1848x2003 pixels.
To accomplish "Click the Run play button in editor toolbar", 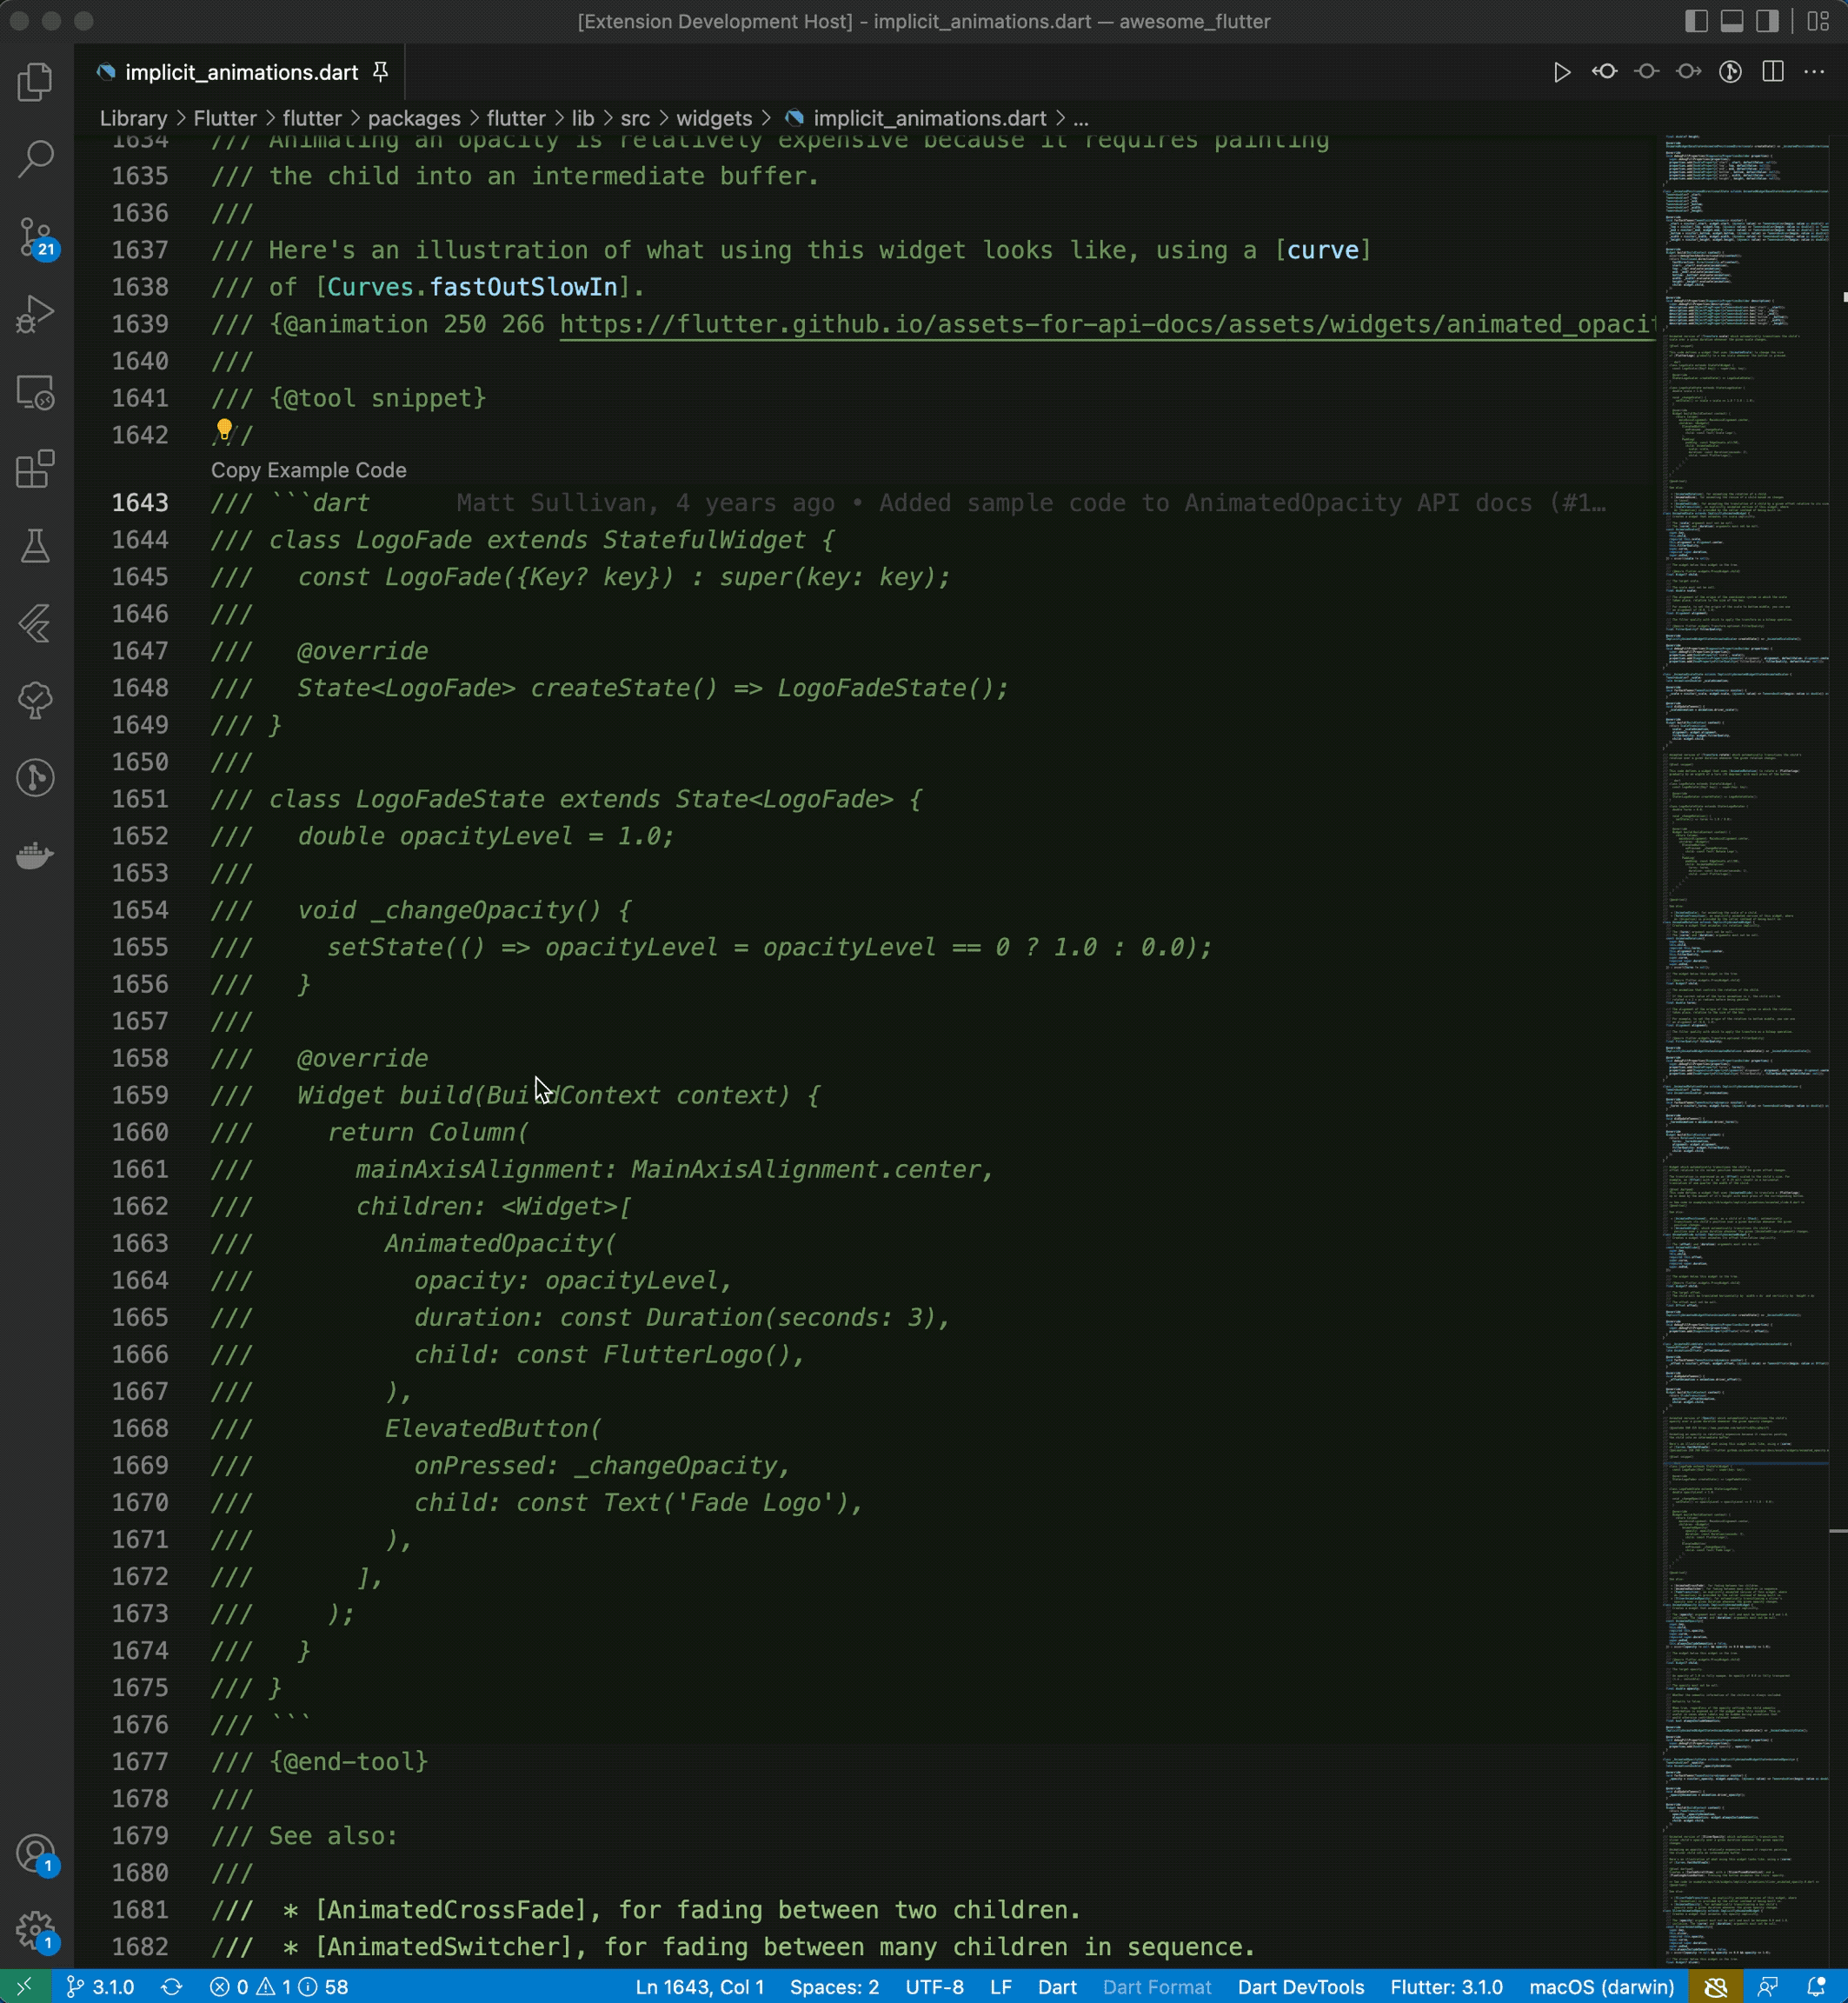I will click(x=1561, y=72).
